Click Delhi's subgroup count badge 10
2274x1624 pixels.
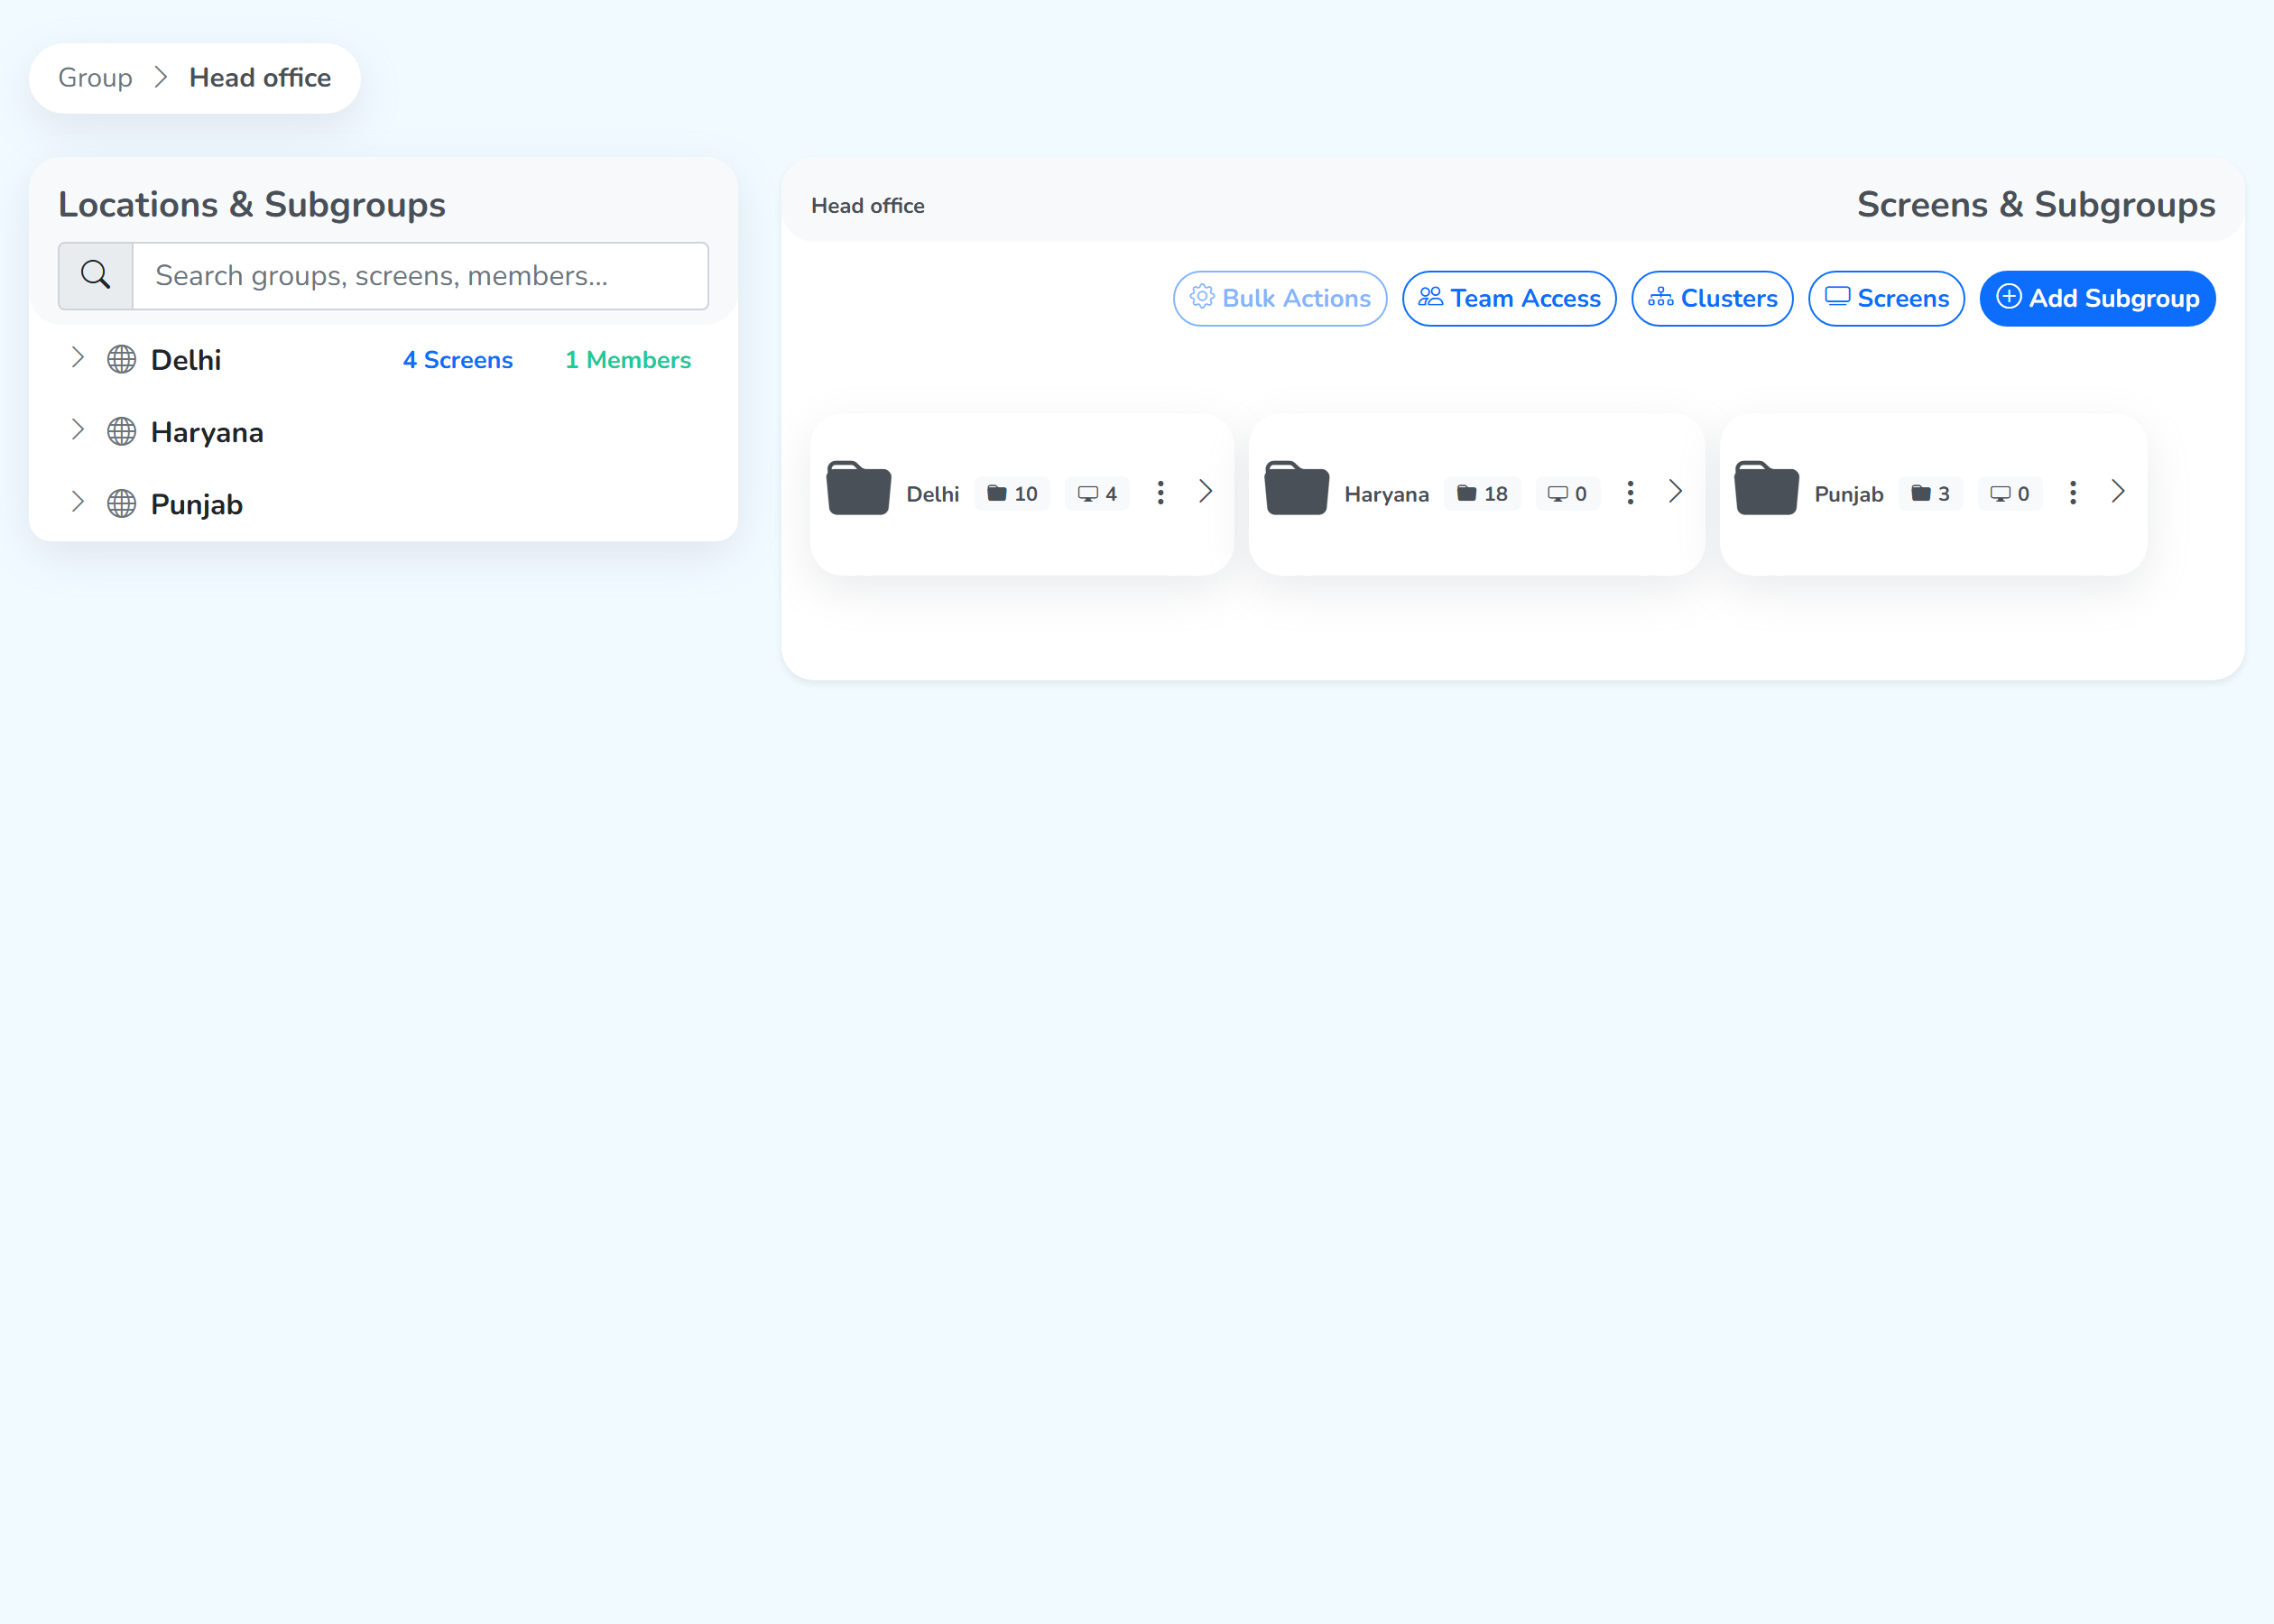click(x=1012, y=493)
